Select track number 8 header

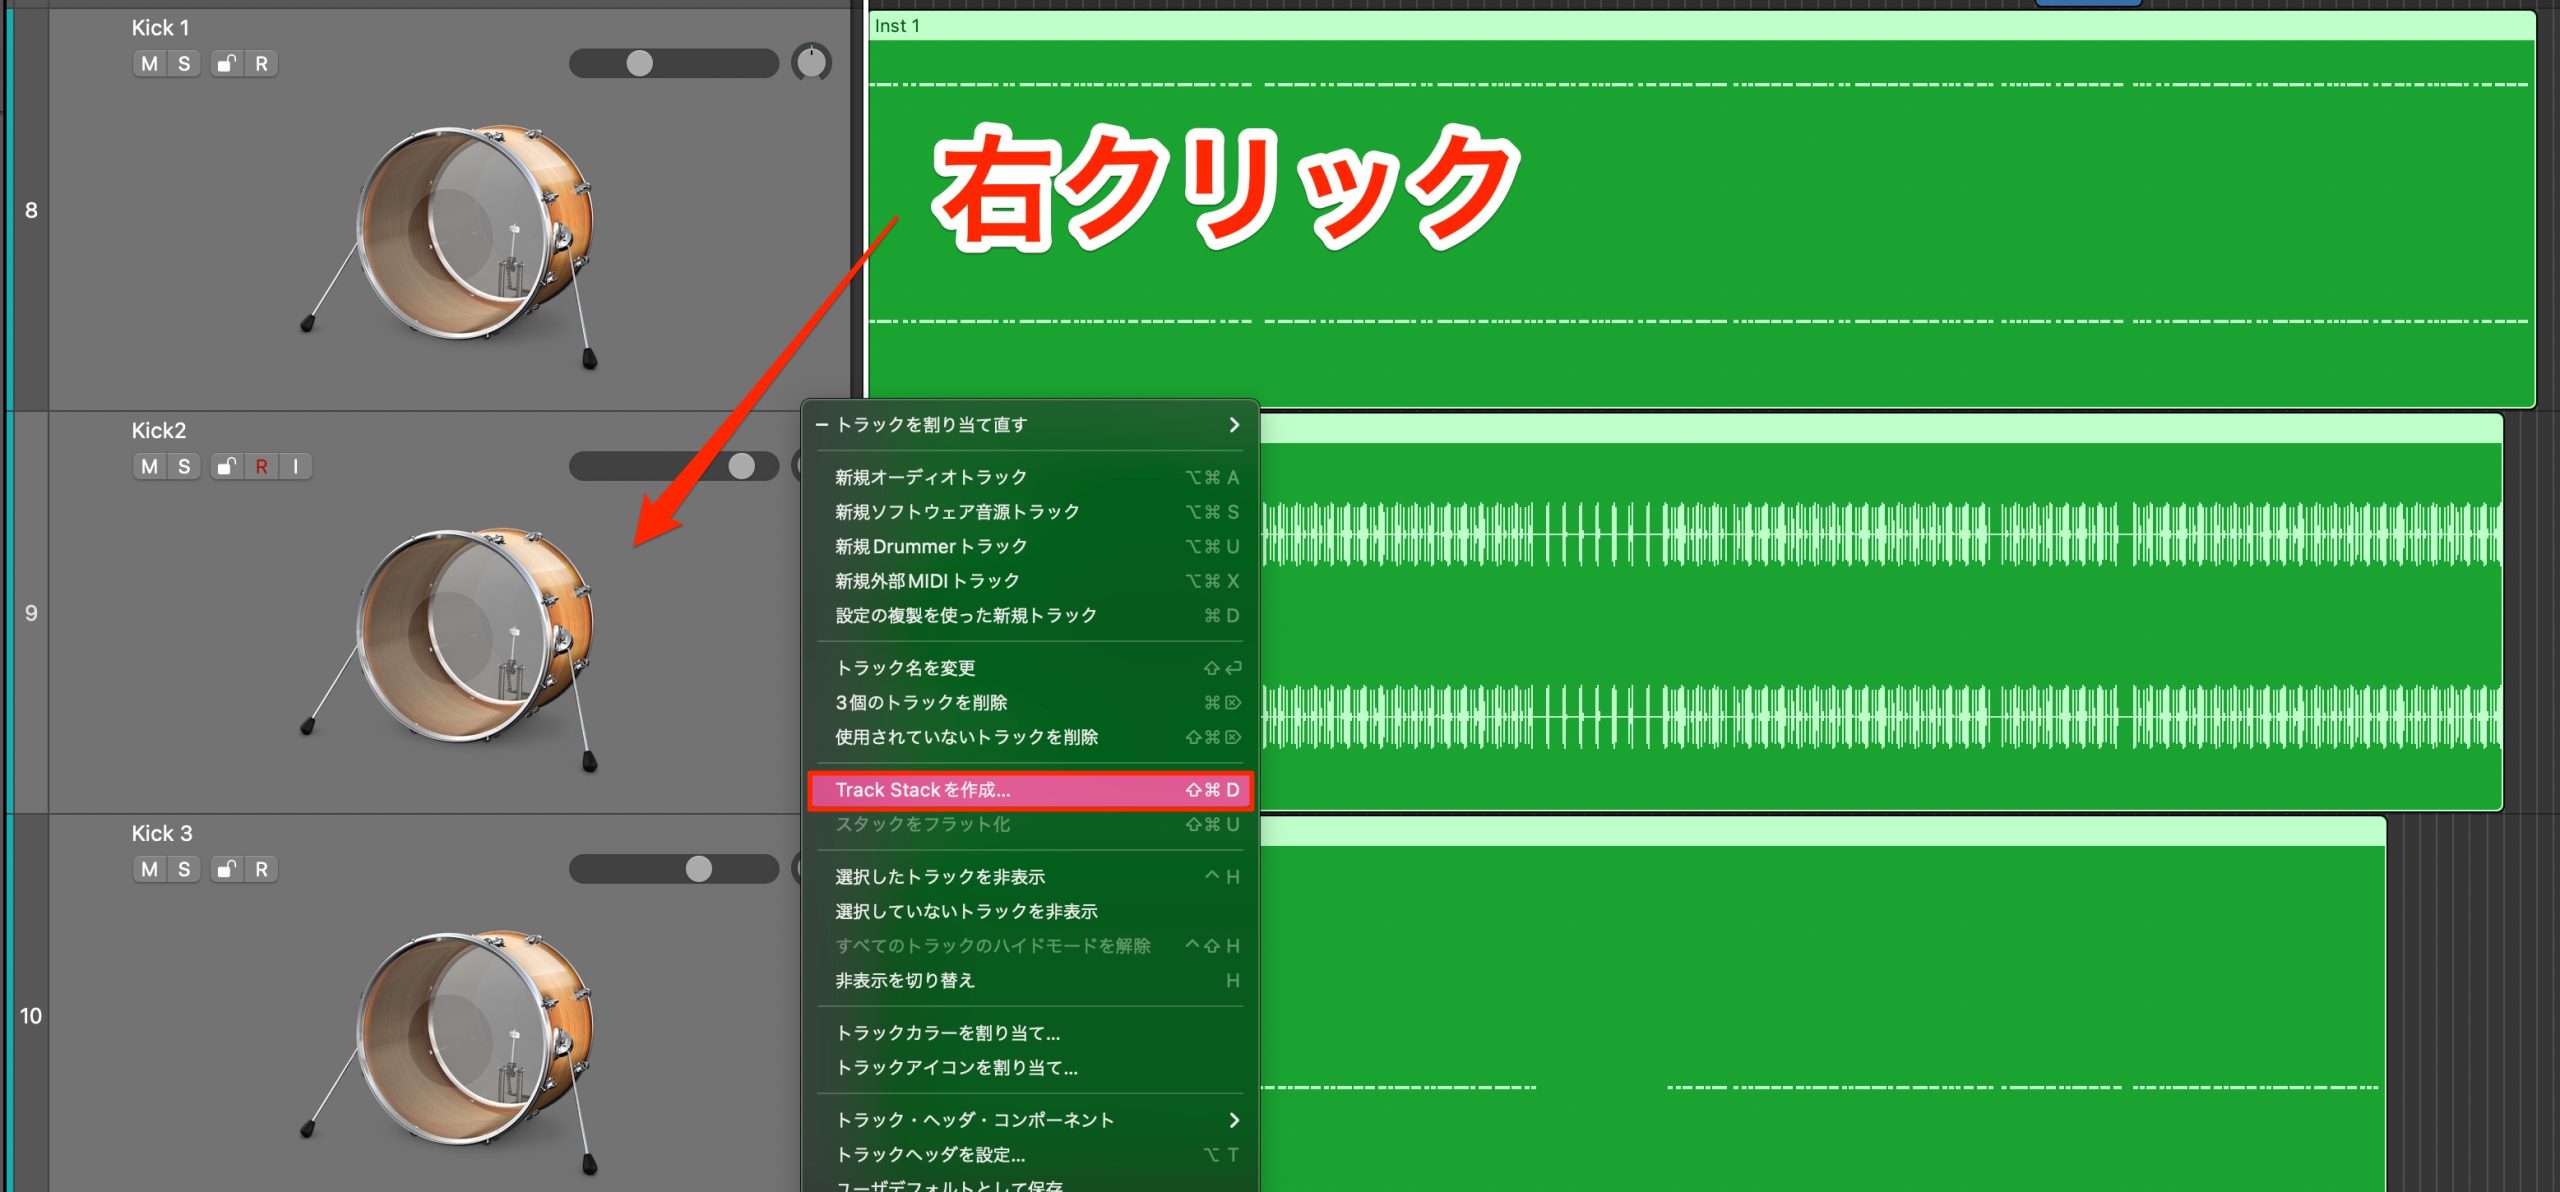[30, 210]
